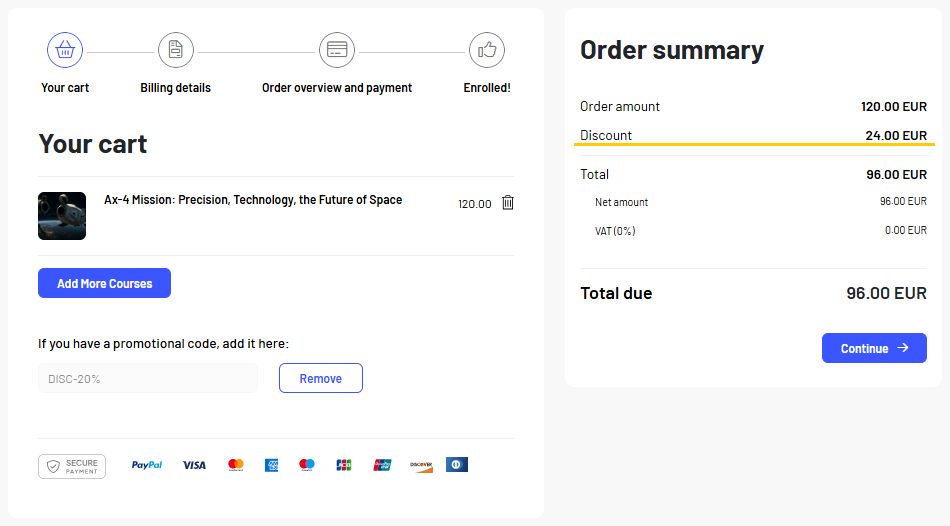Viewport: 950px width, 526px height.
Task: Continue to billing details
Action: point(874,348)
